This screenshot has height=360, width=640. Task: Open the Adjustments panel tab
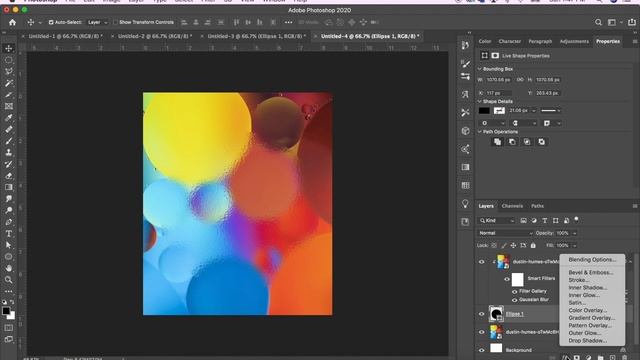coord(574,41)
